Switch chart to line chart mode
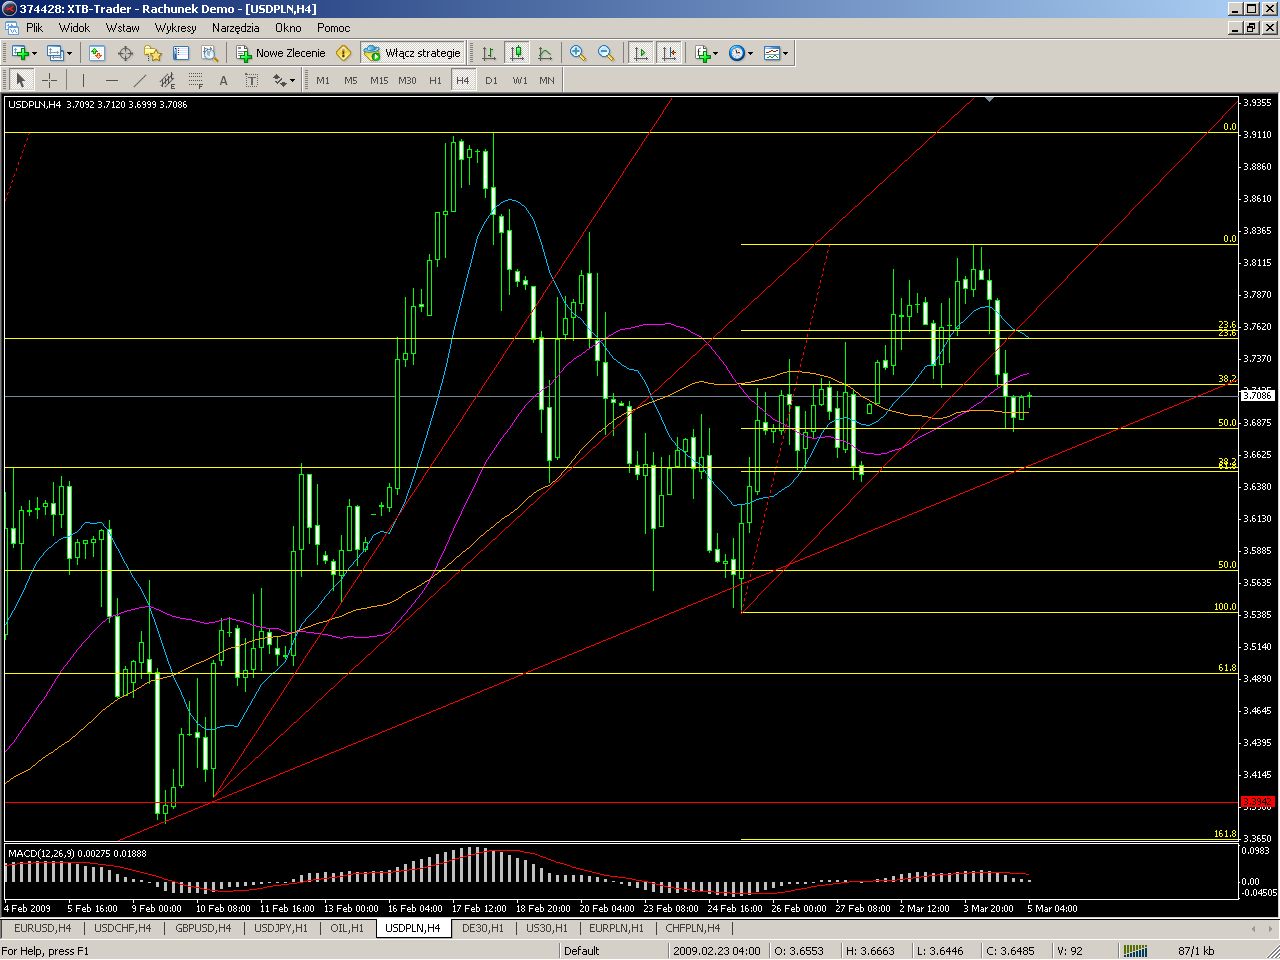 pos(545,53)
